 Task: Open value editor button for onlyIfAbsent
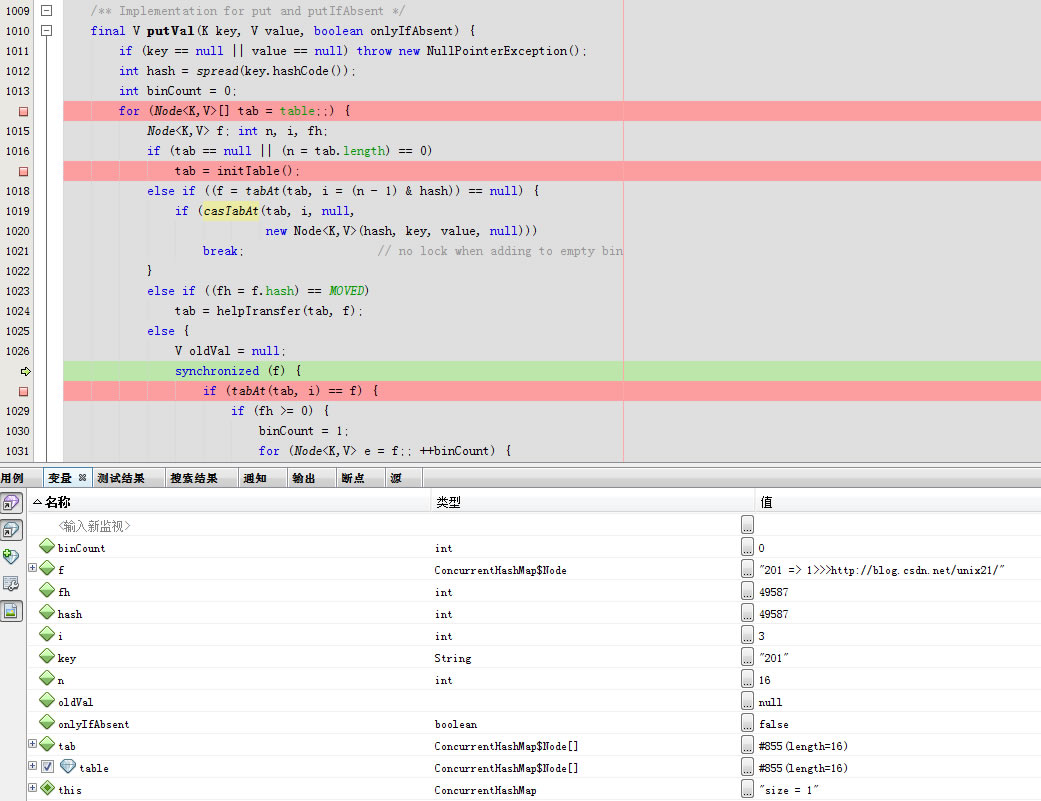(748, 723)
